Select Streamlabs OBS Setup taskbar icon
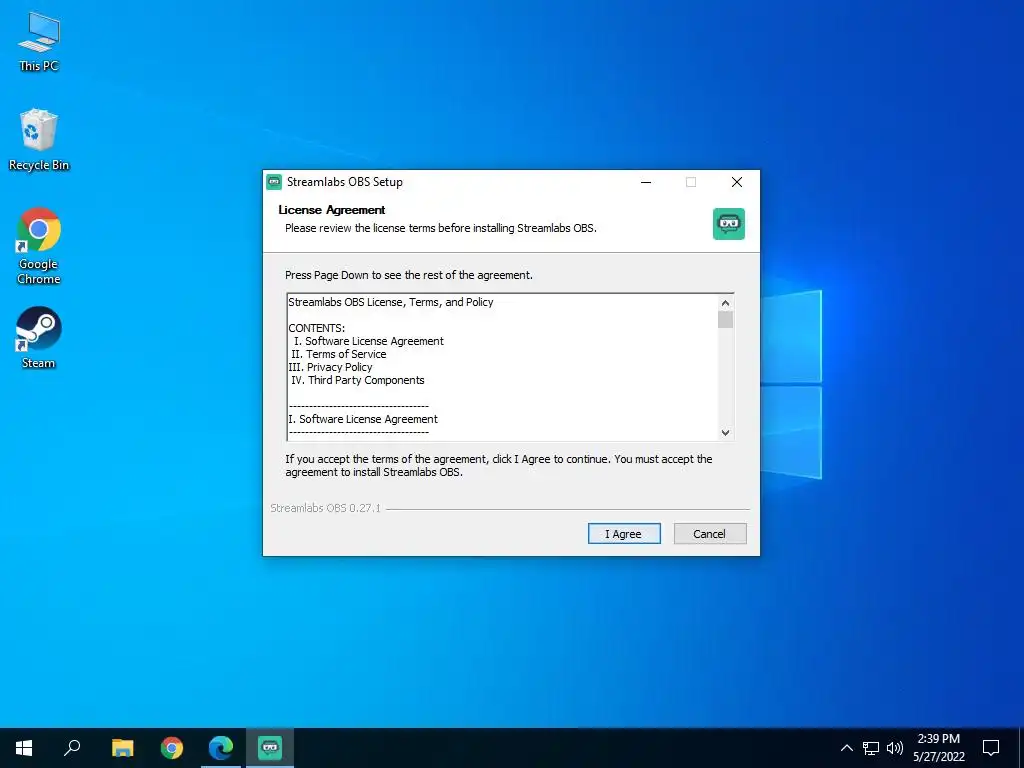 (x=270, y=748)
